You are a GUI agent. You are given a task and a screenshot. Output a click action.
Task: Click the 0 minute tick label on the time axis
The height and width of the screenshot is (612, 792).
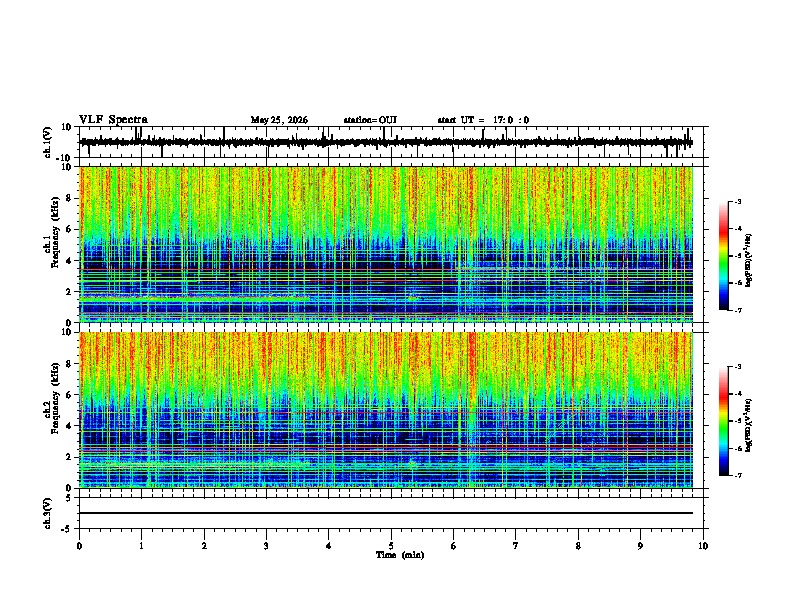point(79,546)
